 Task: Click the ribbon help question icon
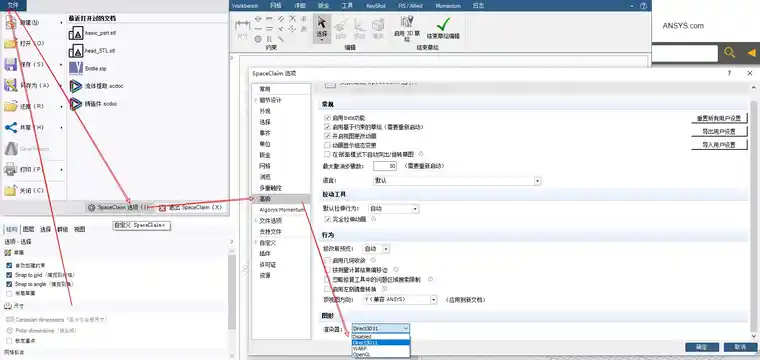pyautogui.click(x=643, y=6)
